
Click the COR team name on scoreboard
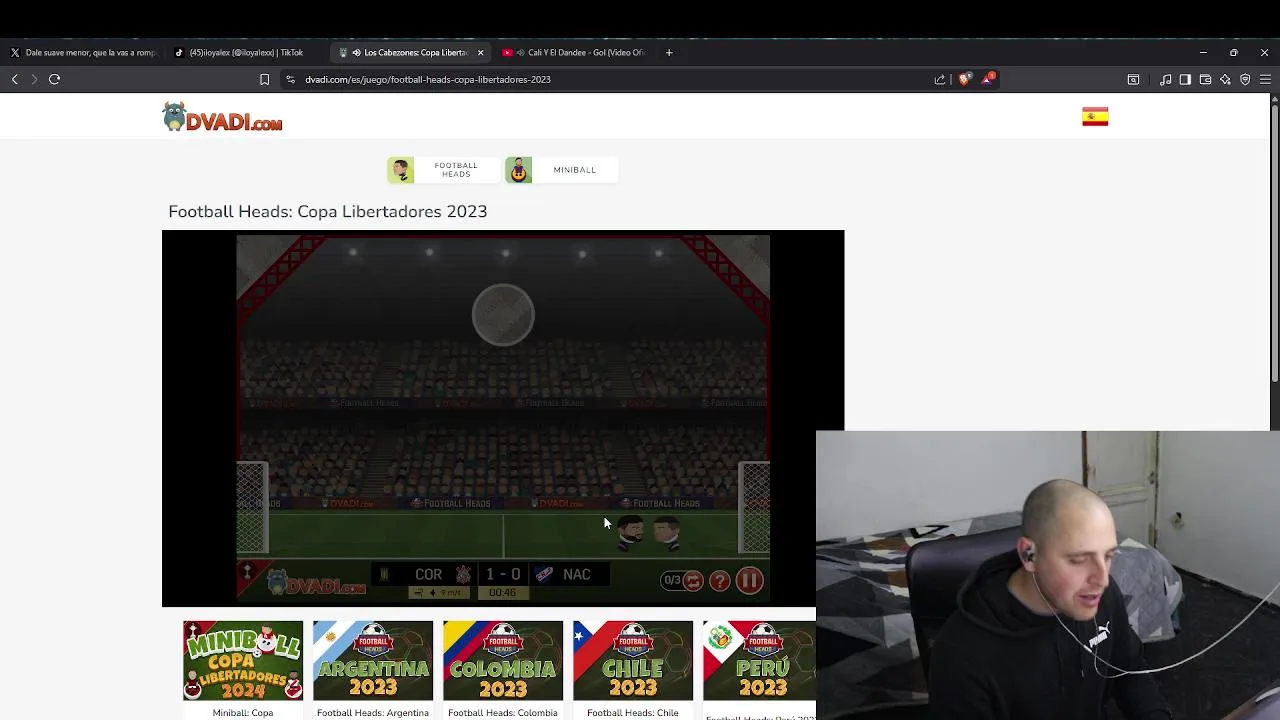pos(428,574)
